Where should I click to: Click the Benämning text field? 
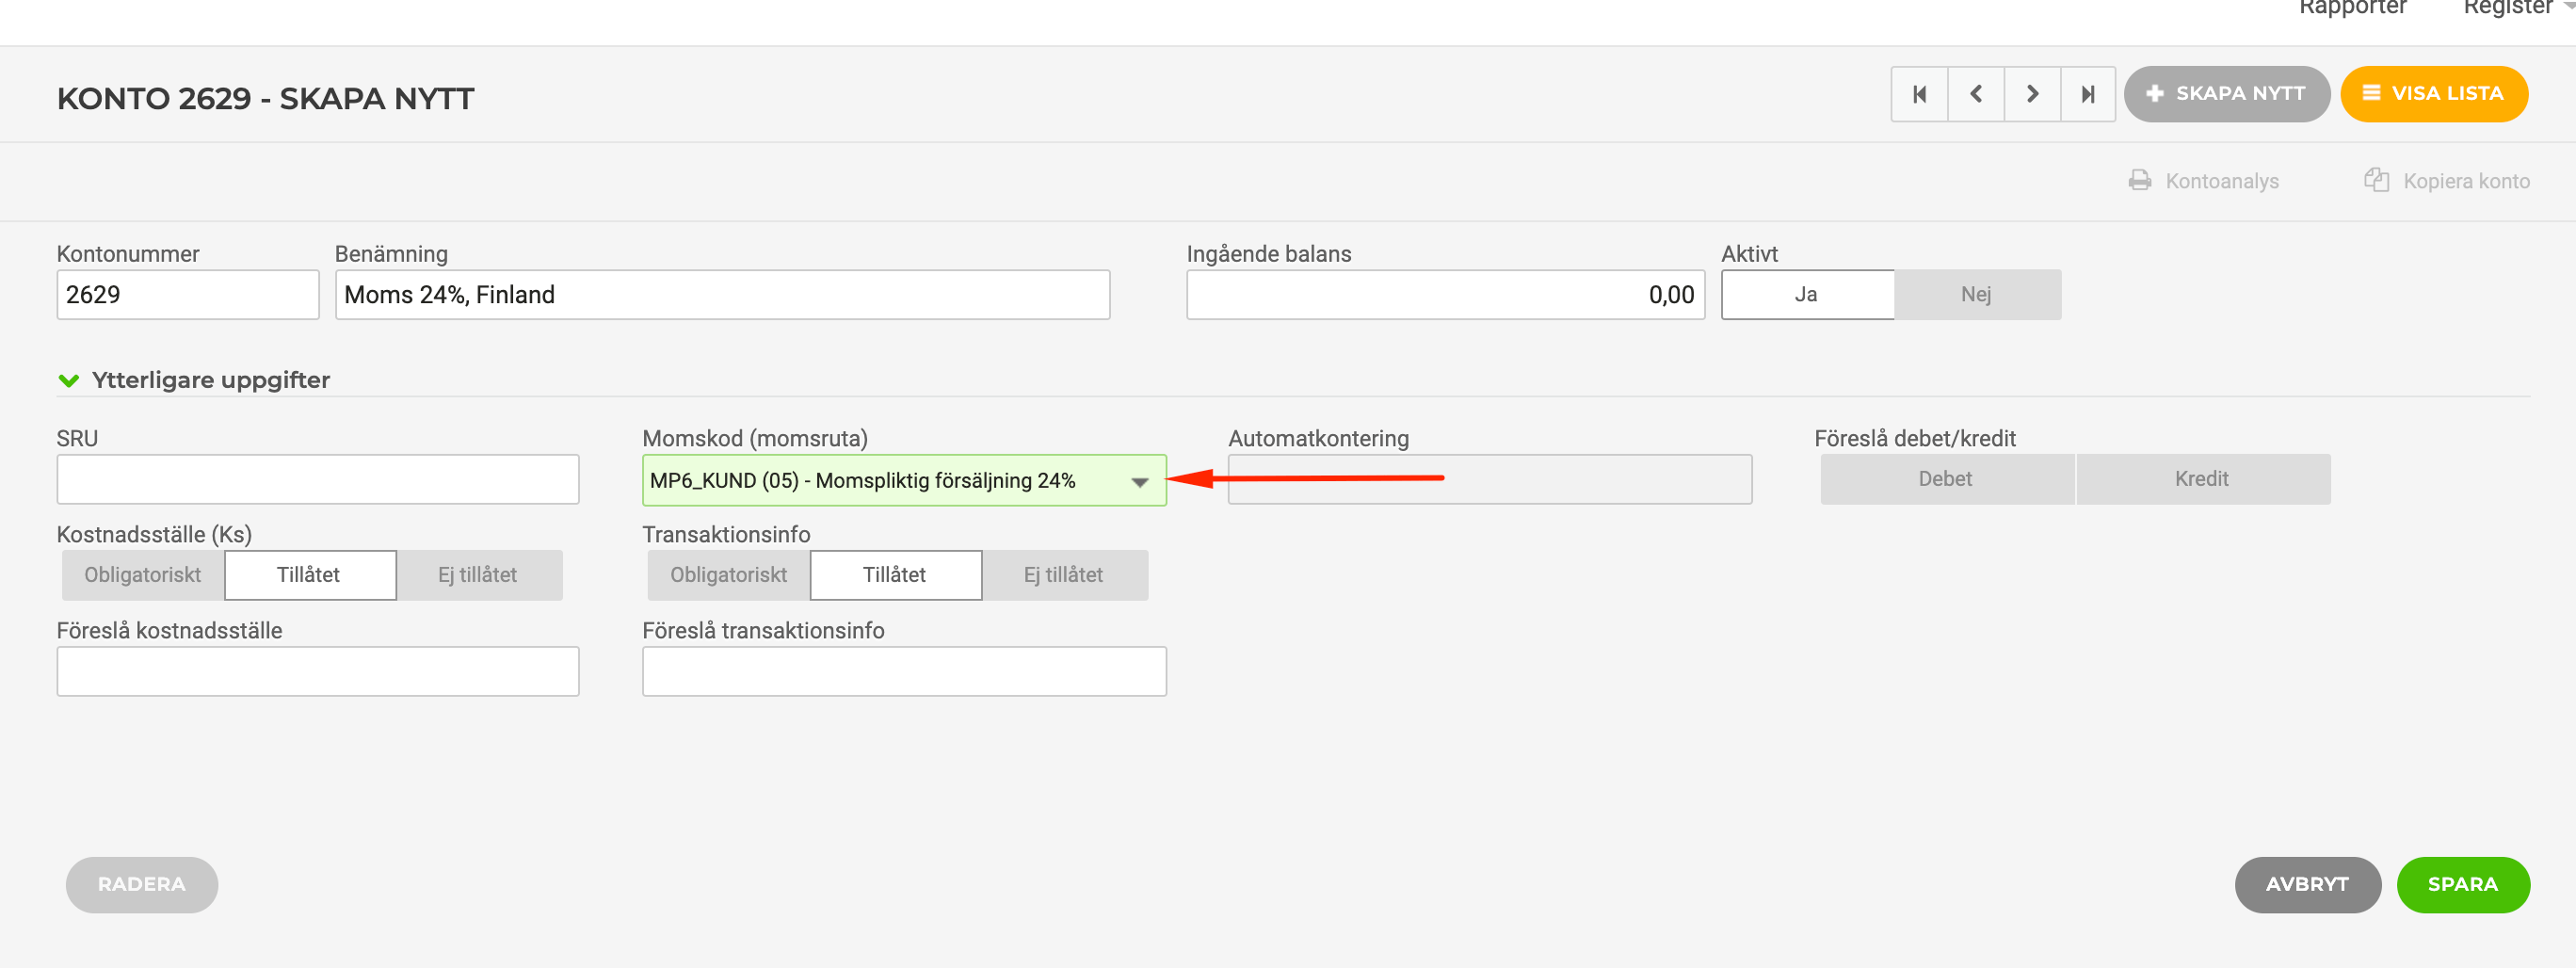(722, 295)
